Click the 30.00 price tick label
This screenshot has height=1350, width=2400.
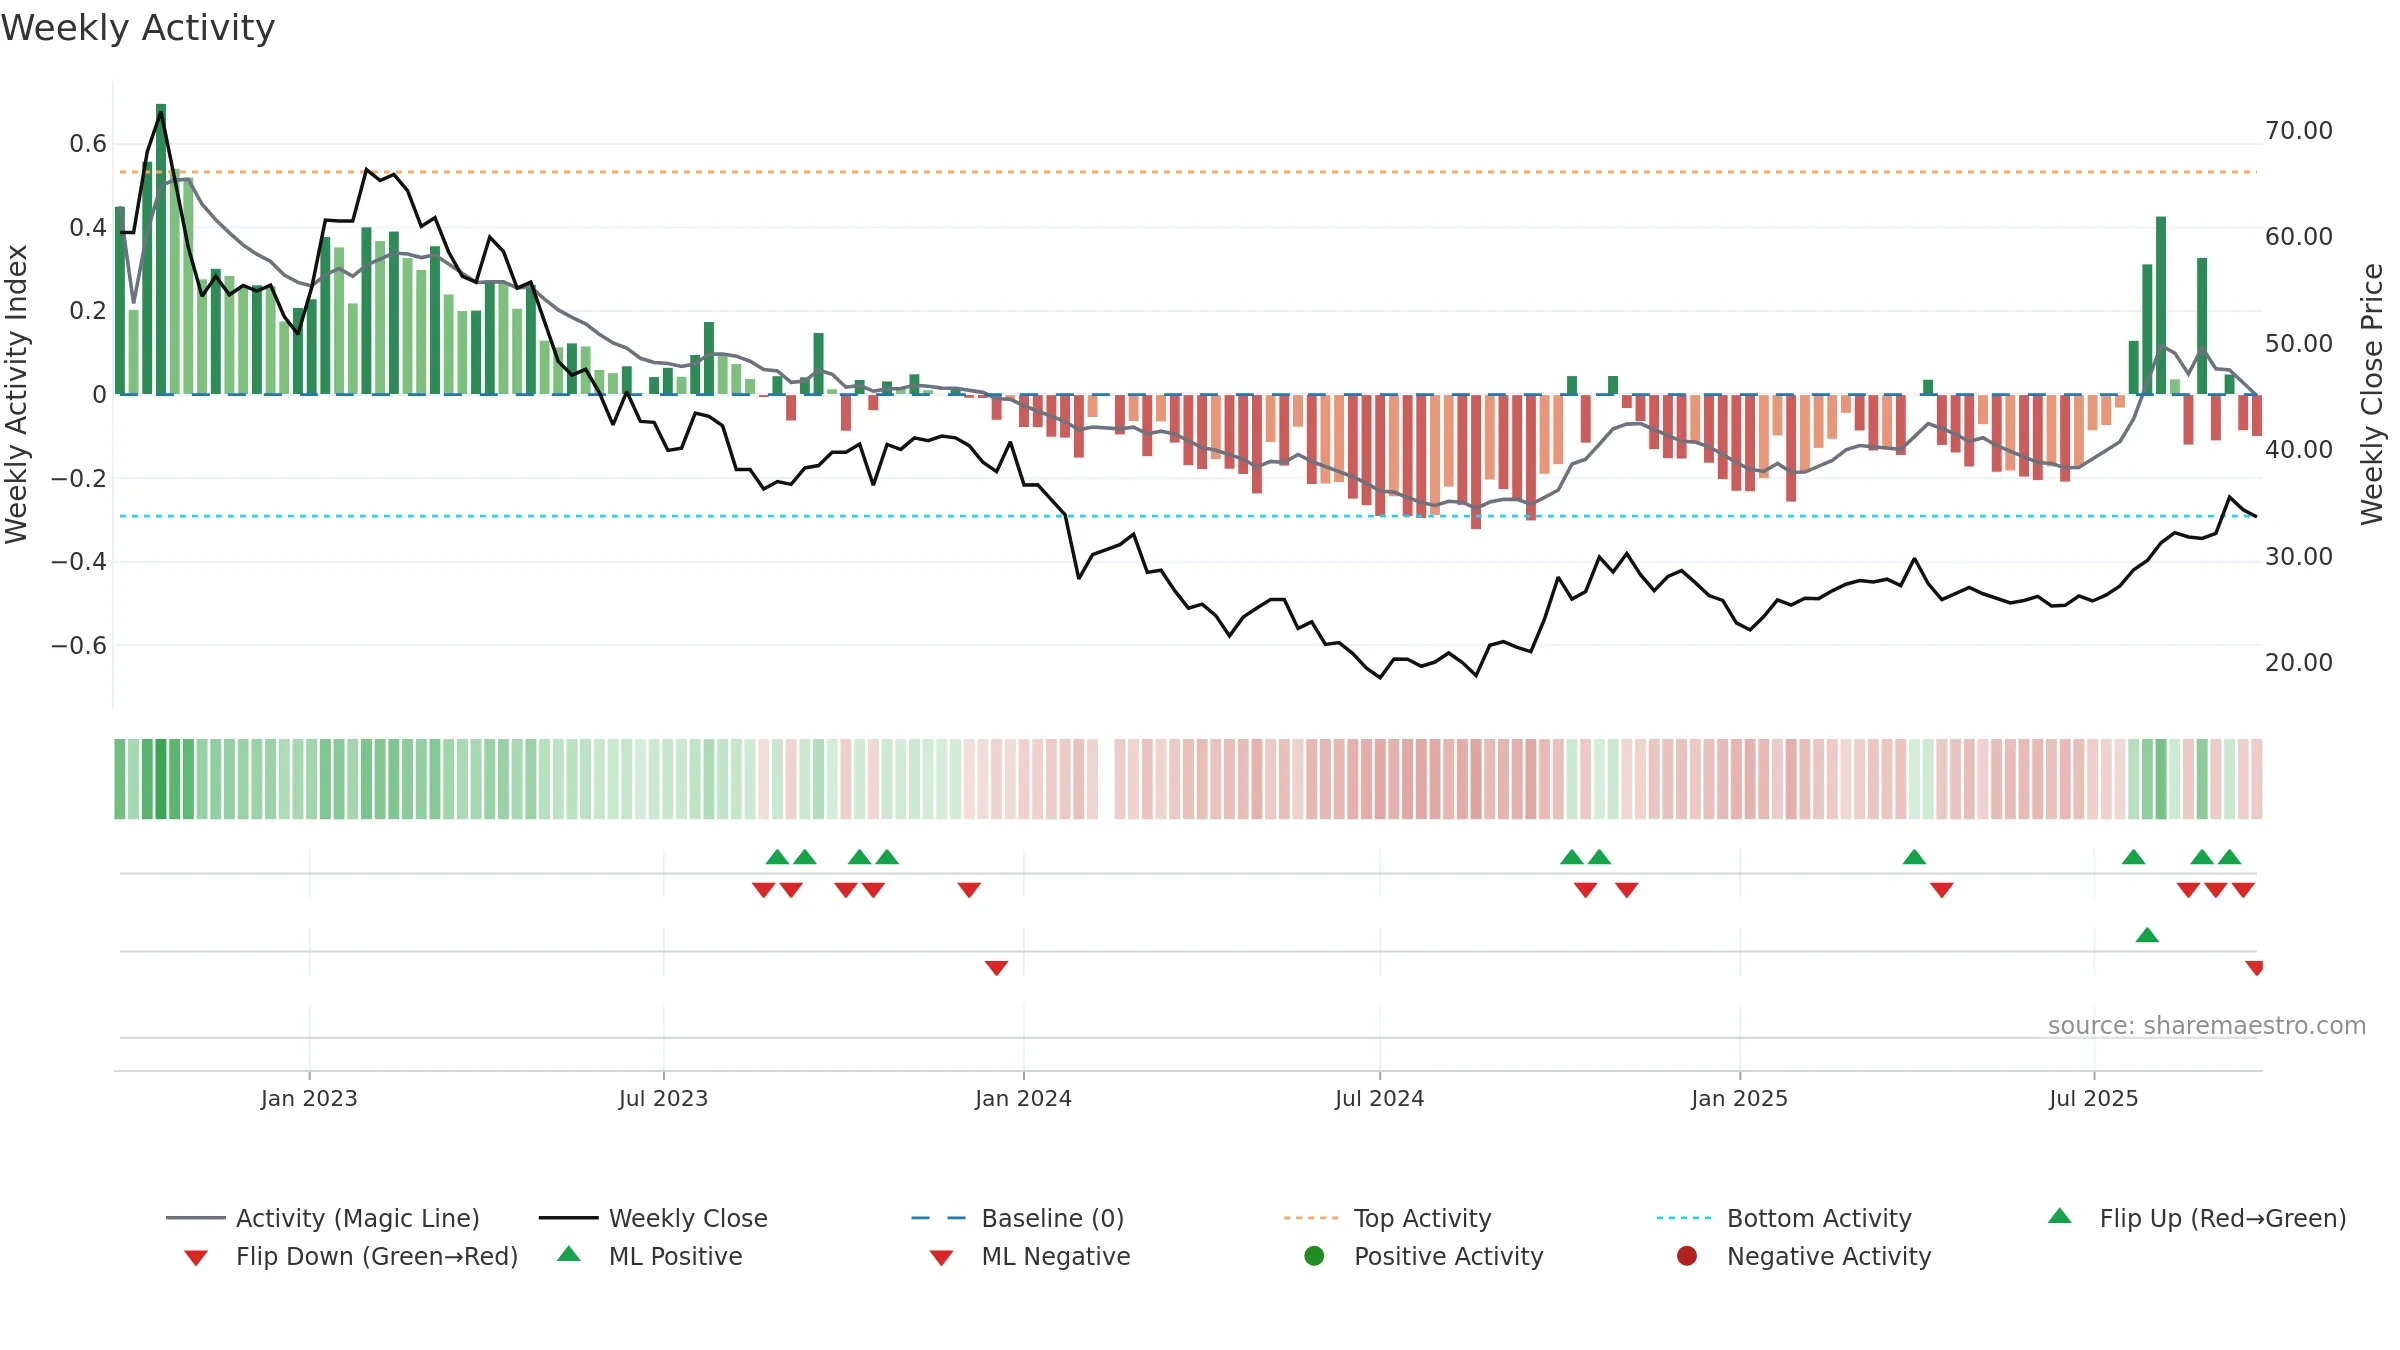pyautogui.click(x=2299, y=557)
